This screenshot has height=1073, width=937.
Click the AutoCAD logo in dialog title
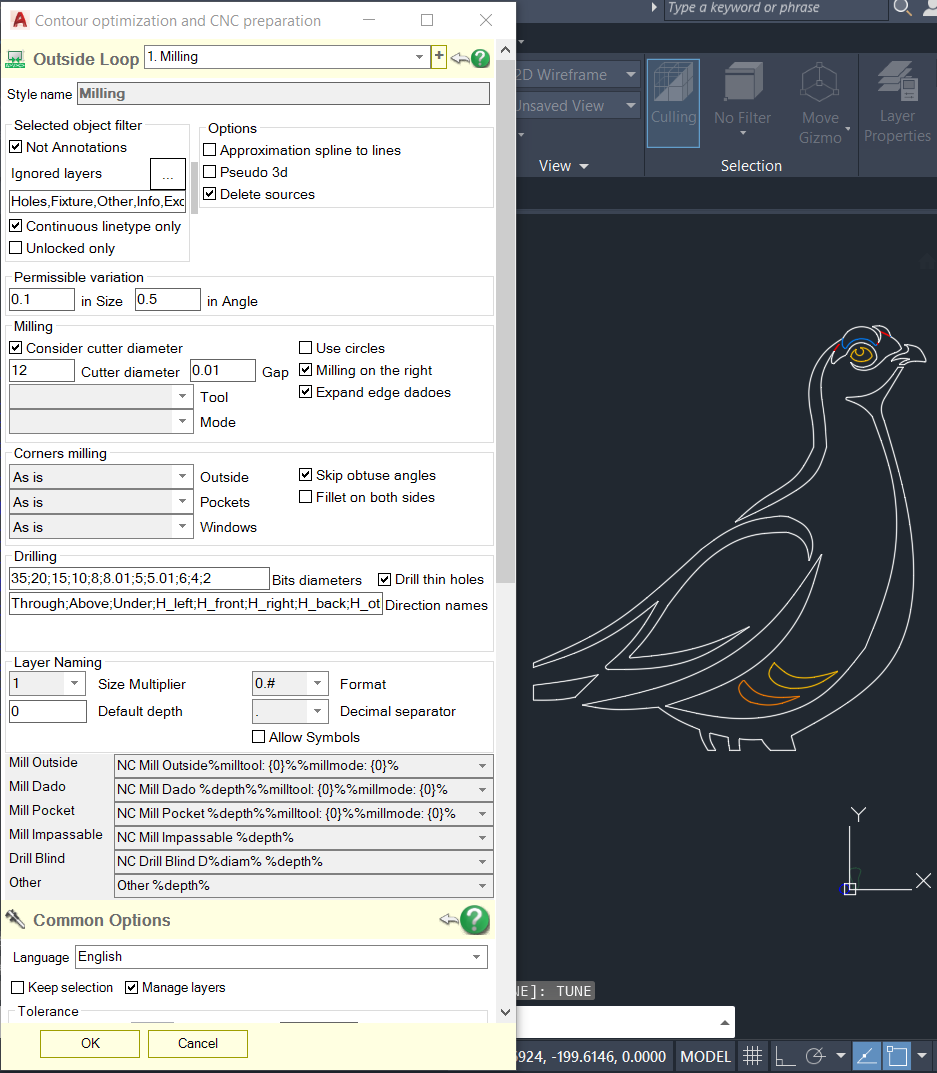pos(20,21)
